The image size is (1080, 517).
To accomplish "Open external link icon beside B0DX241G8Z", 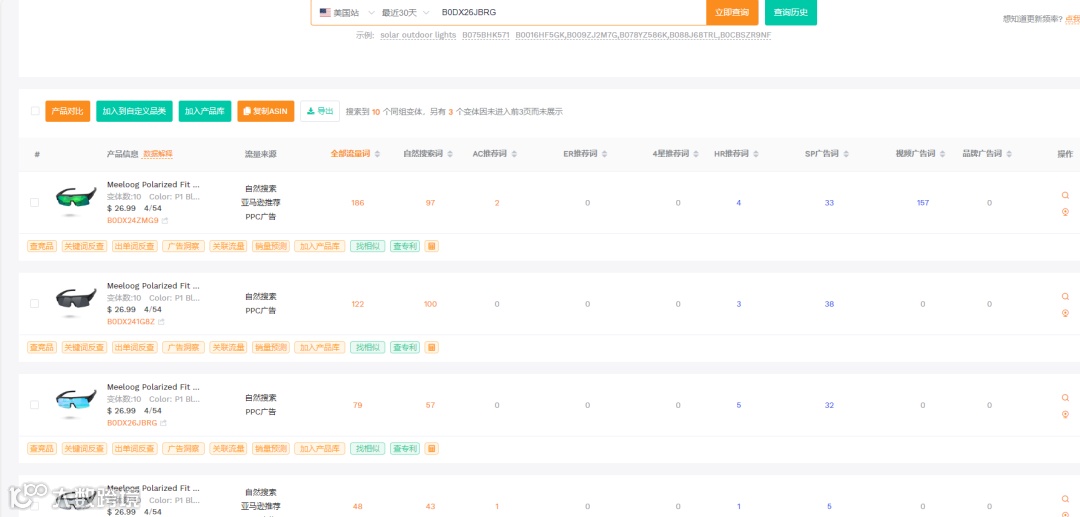I will 161,322.
